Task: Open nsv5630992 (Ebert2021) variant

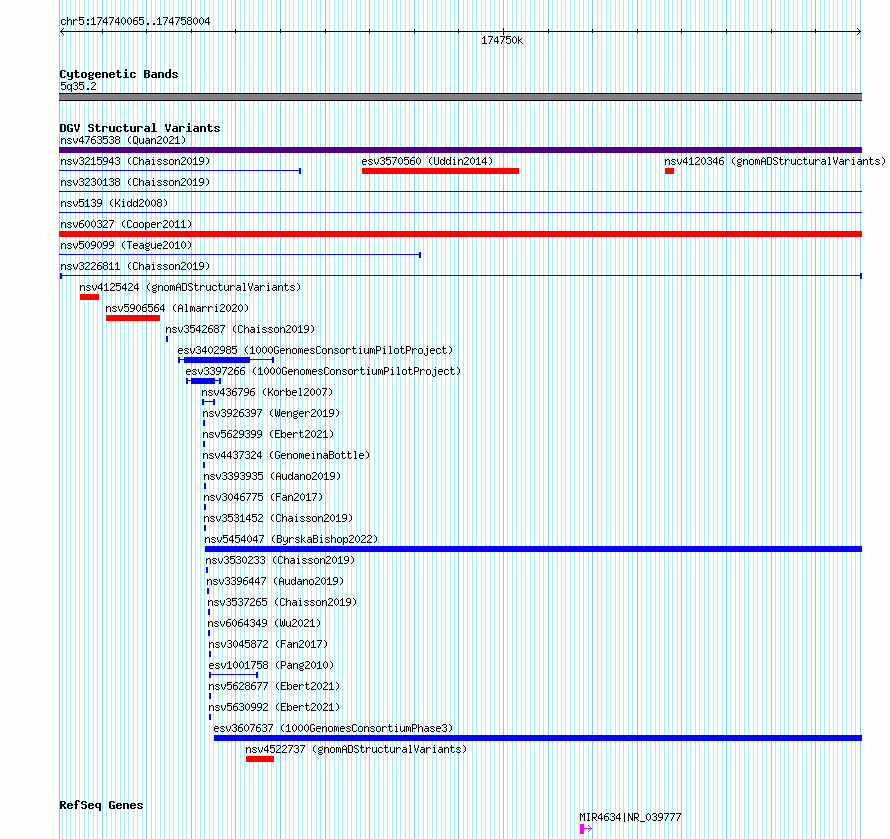Action: coord(274,707)
